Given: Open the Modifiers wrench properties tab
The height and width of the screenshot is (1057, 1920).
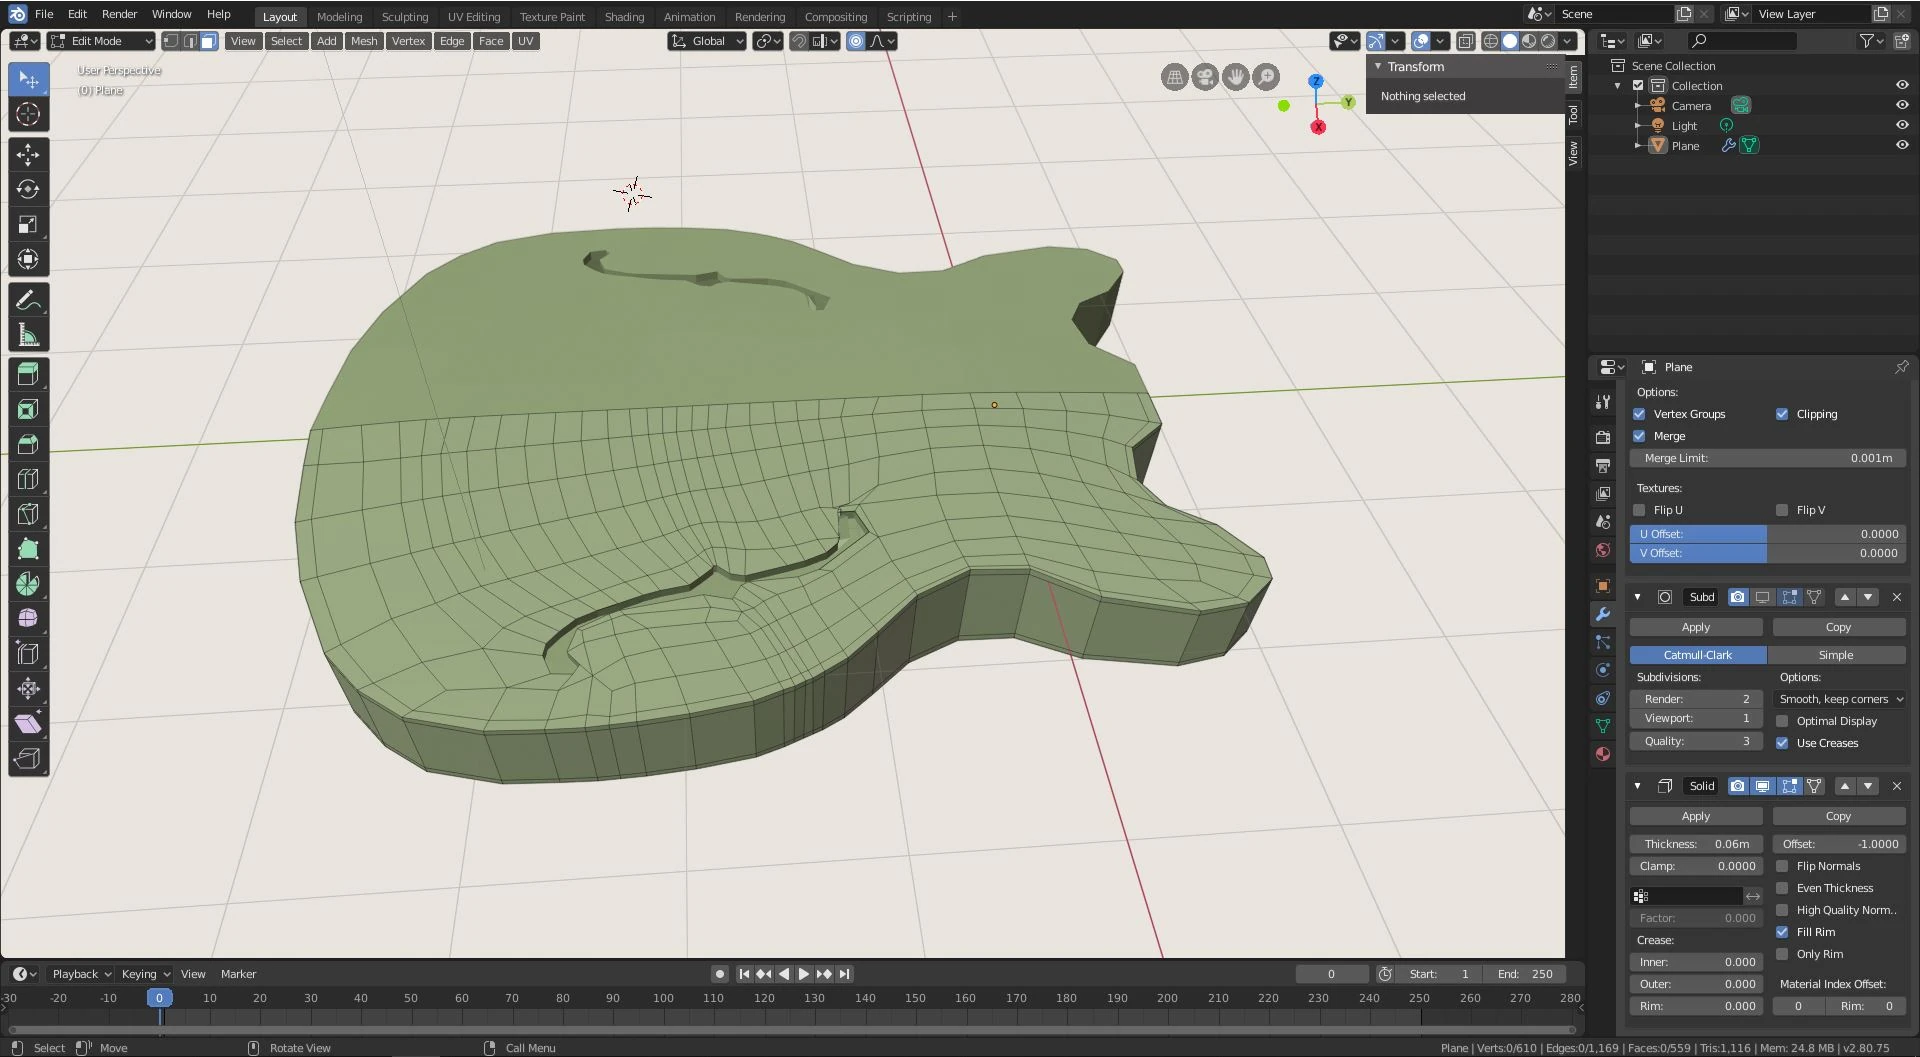Looking at the screenshot, I should (x=1603, y=614).
